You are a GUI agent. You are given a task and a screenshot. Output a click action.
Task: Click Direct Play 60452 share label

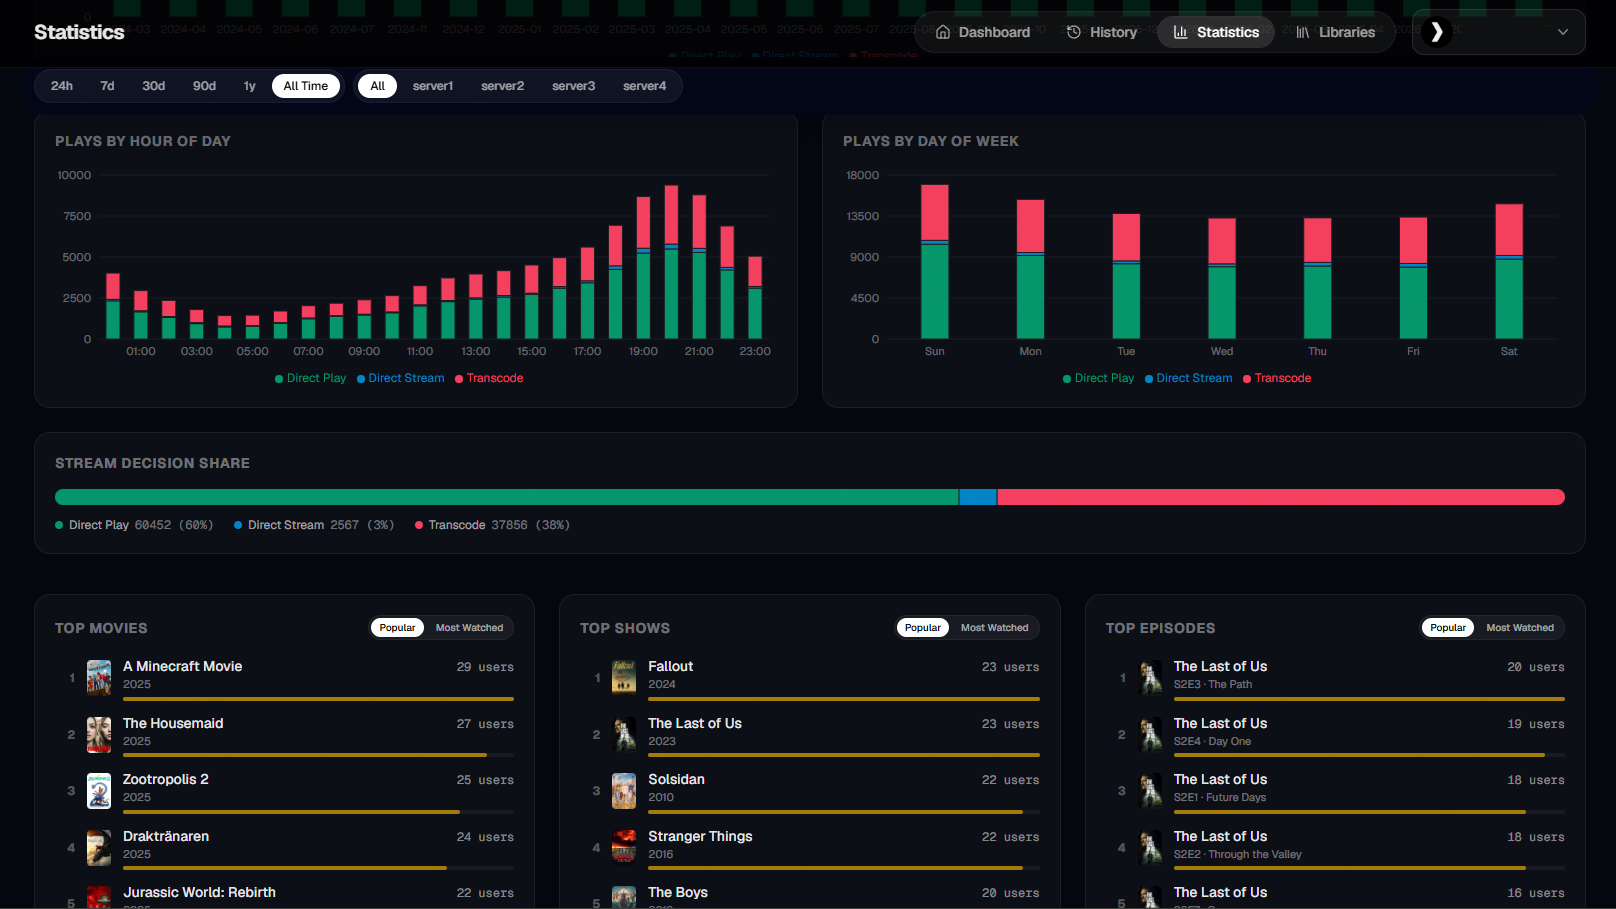[134, 525]
